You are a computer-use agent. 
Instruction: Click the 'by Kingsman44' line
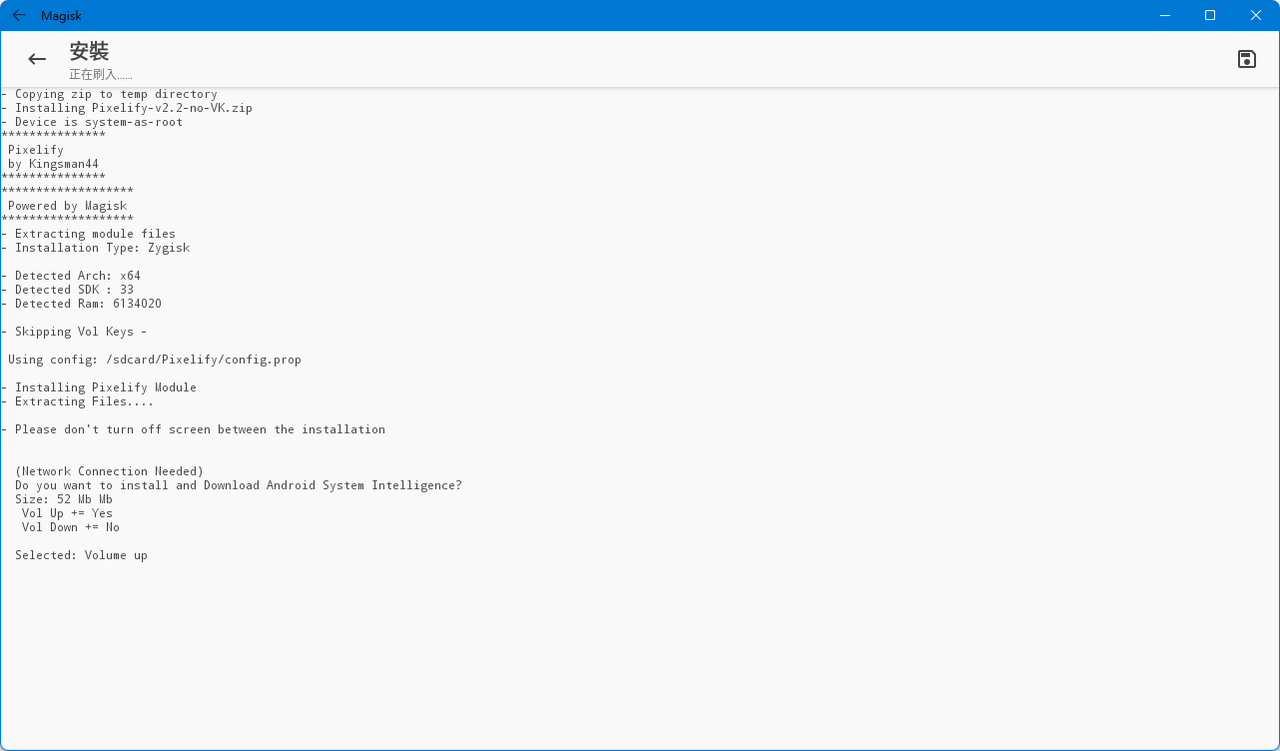(x=53, y=164)
